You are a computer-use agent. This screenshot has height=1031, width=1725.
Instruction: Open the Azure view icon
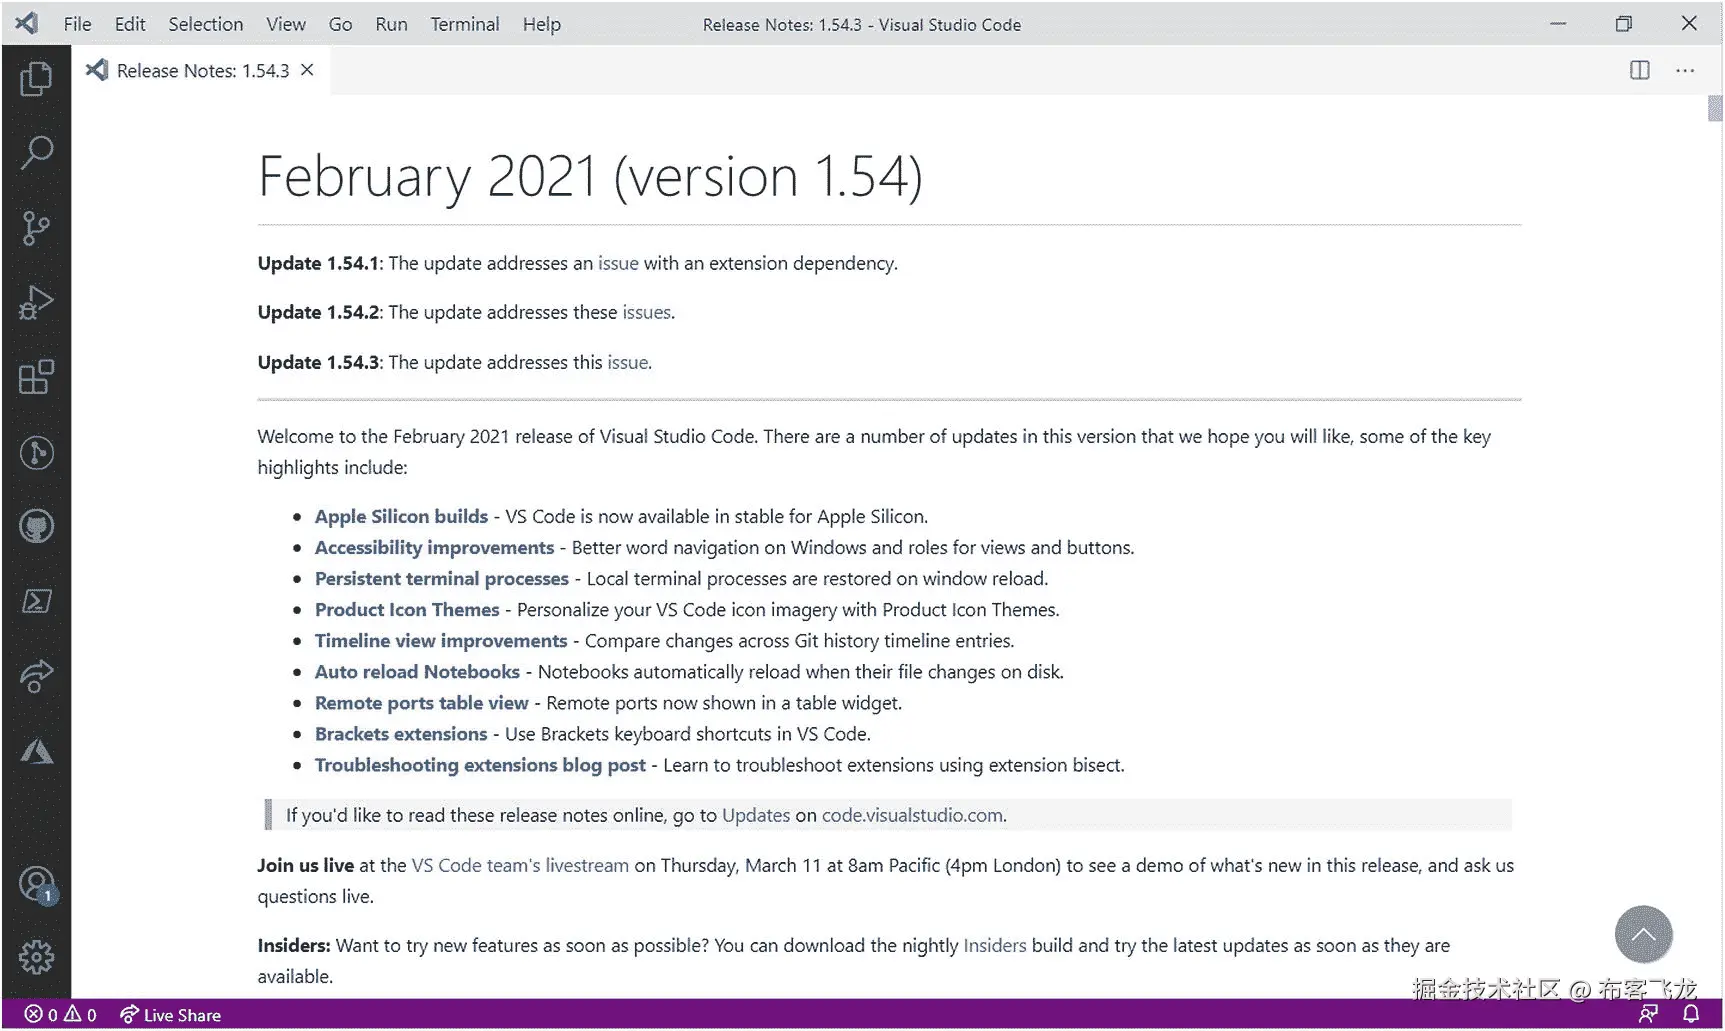click(x=36, y=751)
